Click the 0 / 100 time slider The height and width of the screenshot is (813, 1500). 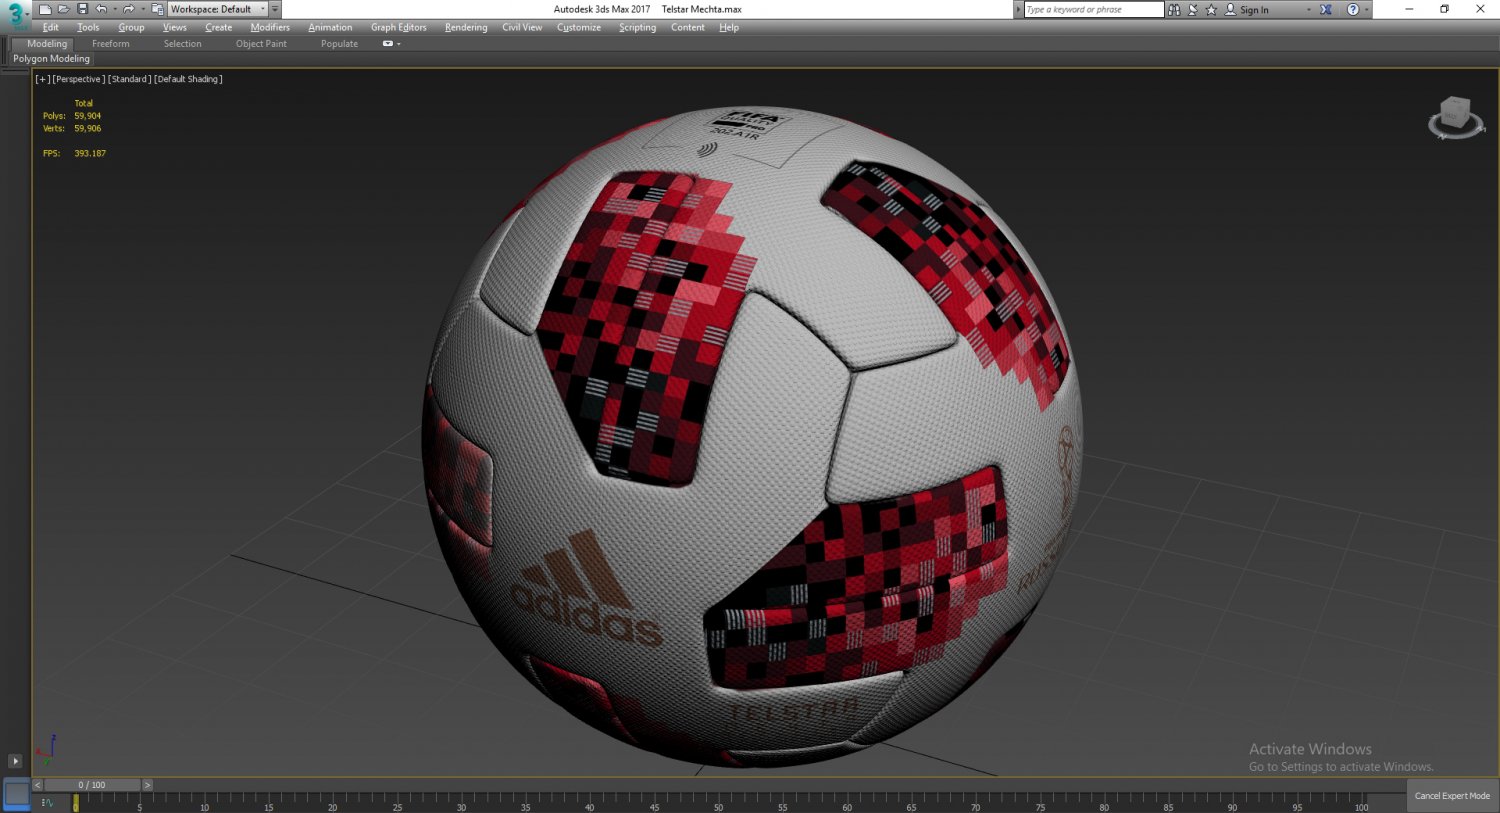pos(92,785)
